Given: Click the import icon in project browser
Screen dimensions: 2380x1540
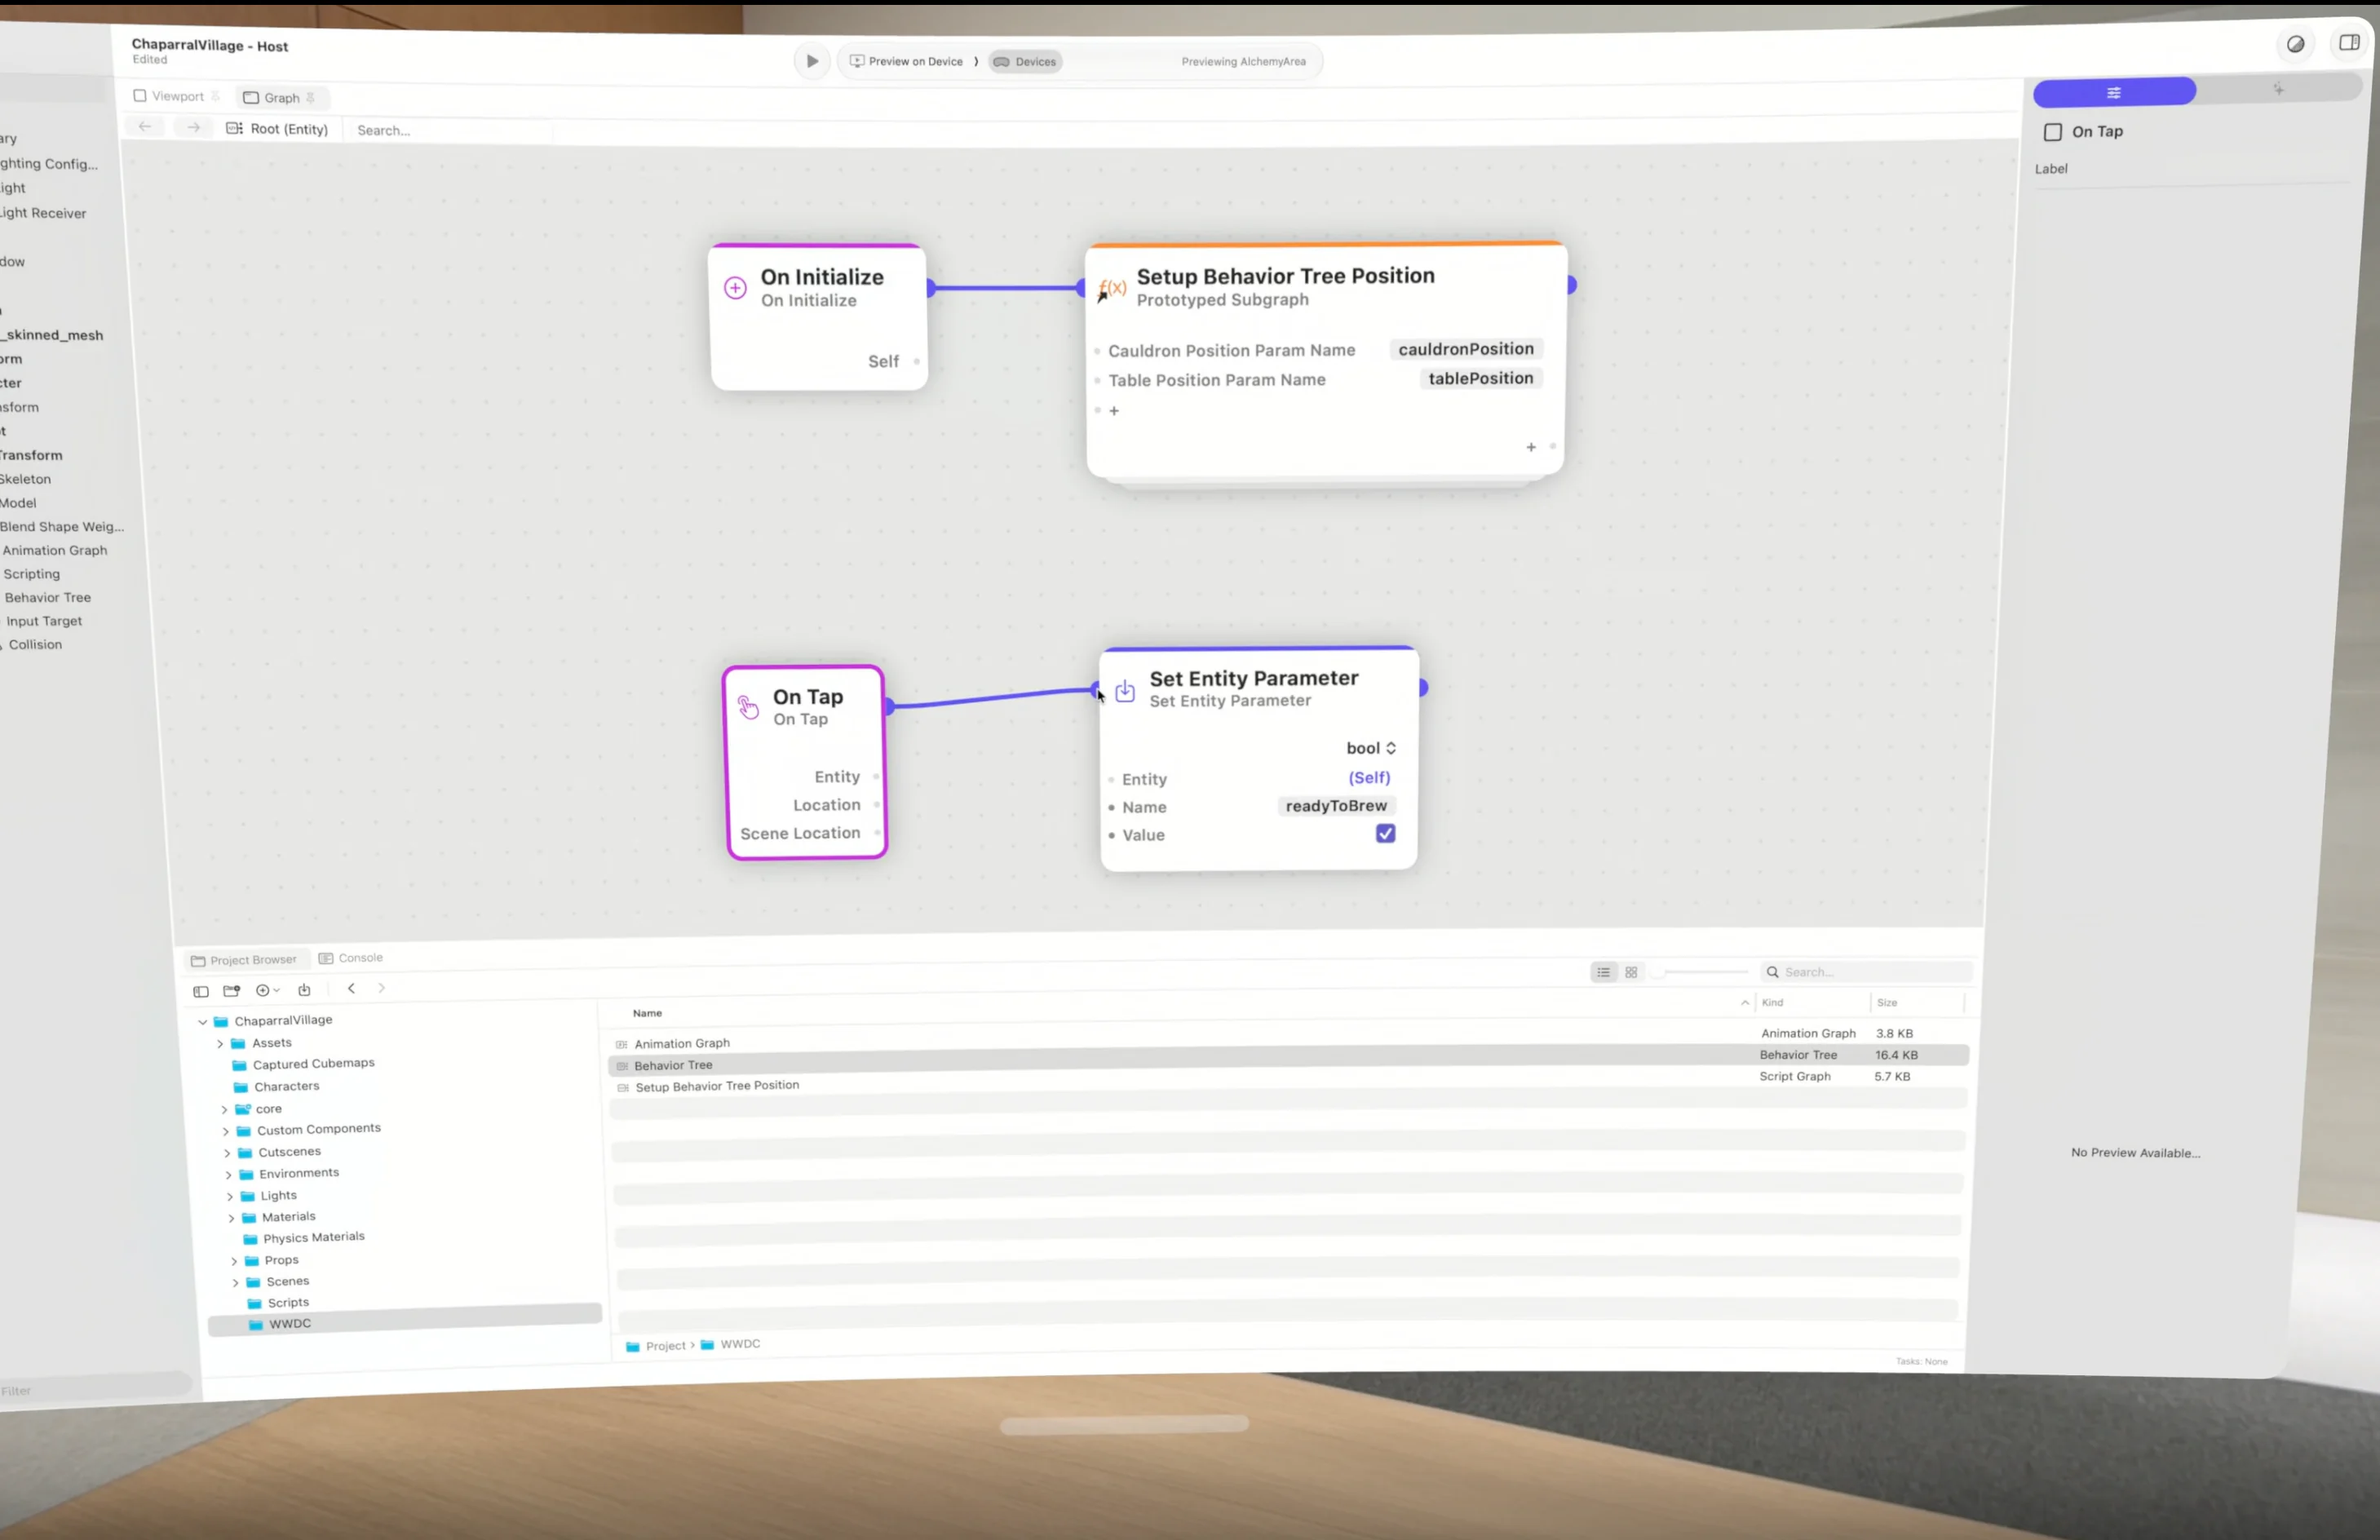Looking at the screenshot, I should coord(304,990).
